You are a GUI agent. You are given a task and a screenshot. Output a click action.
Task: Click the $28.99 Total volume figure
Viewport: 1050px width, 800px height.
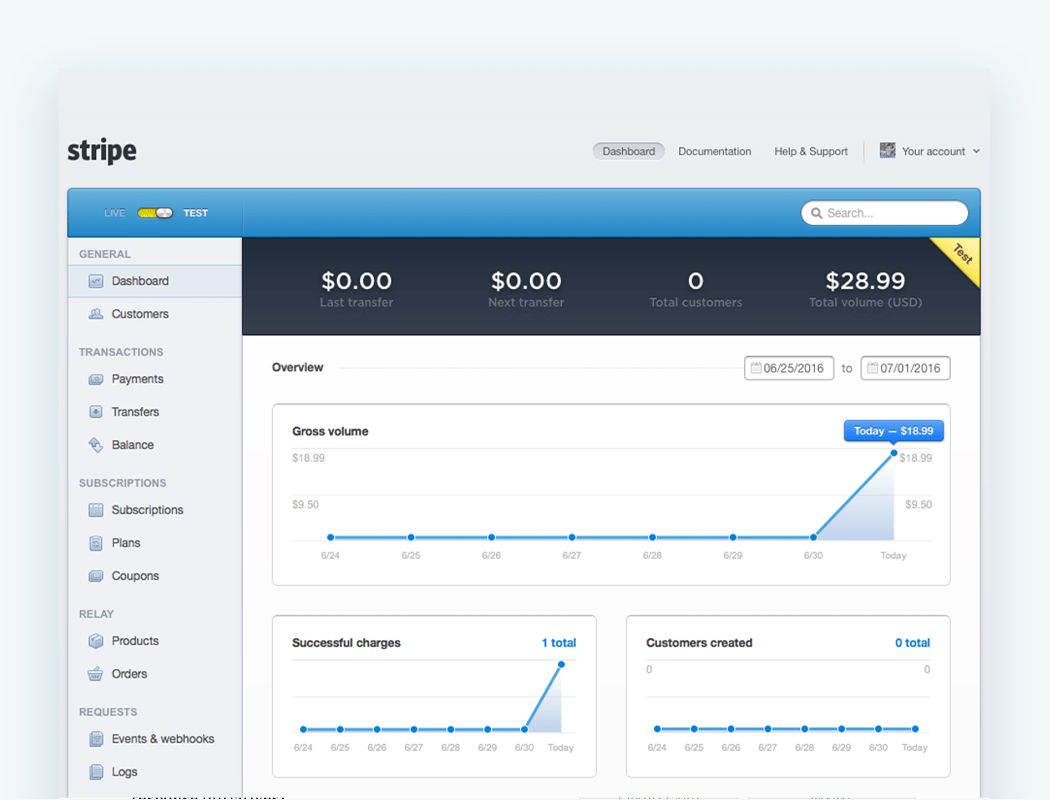point(865,281)
